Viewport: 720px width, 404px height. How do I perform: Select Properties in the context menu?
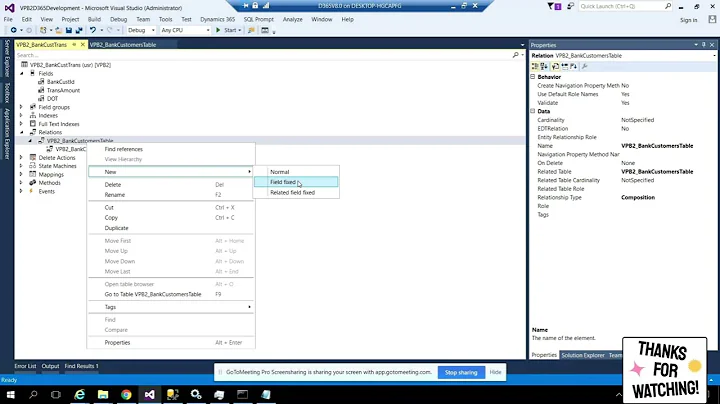click(171, 342)
